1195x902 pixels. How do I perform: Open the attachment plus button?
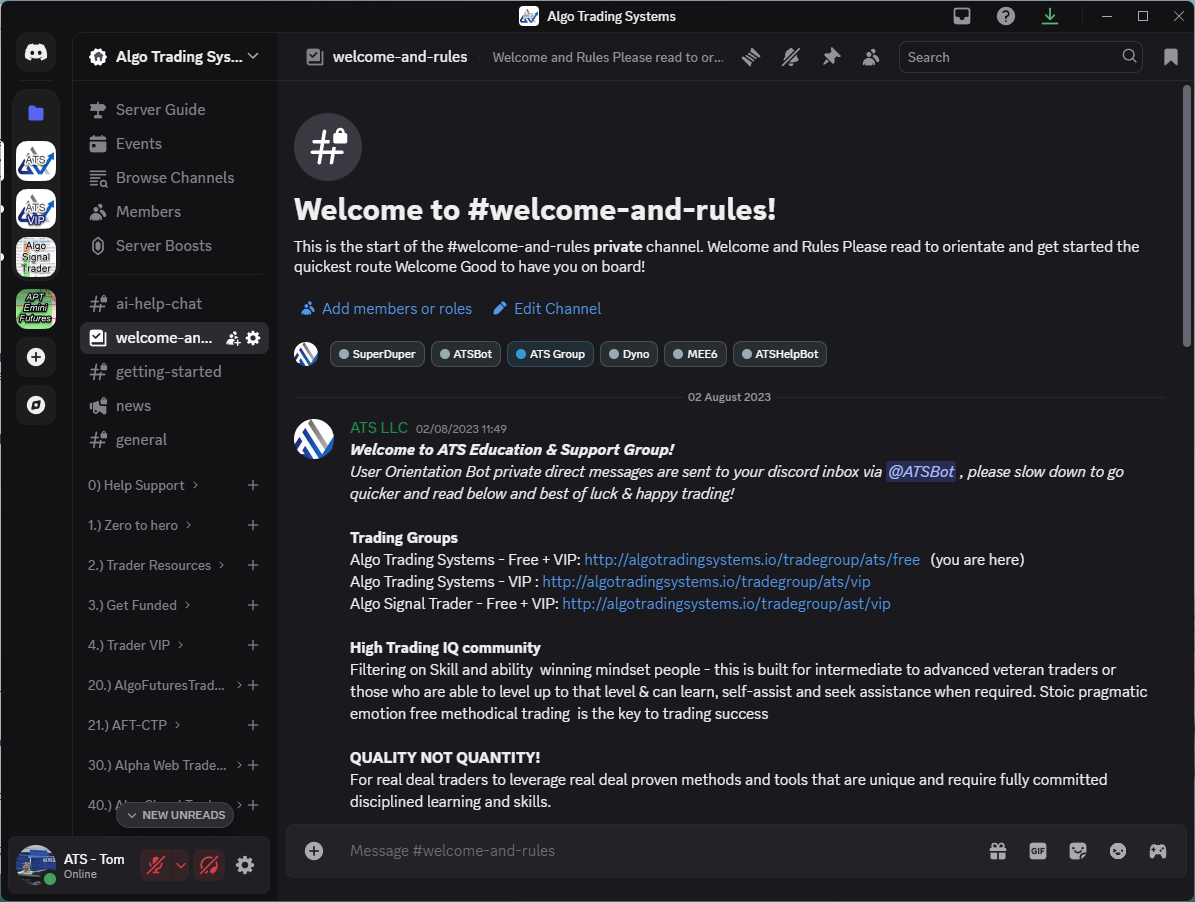click(x=314, y=851)
